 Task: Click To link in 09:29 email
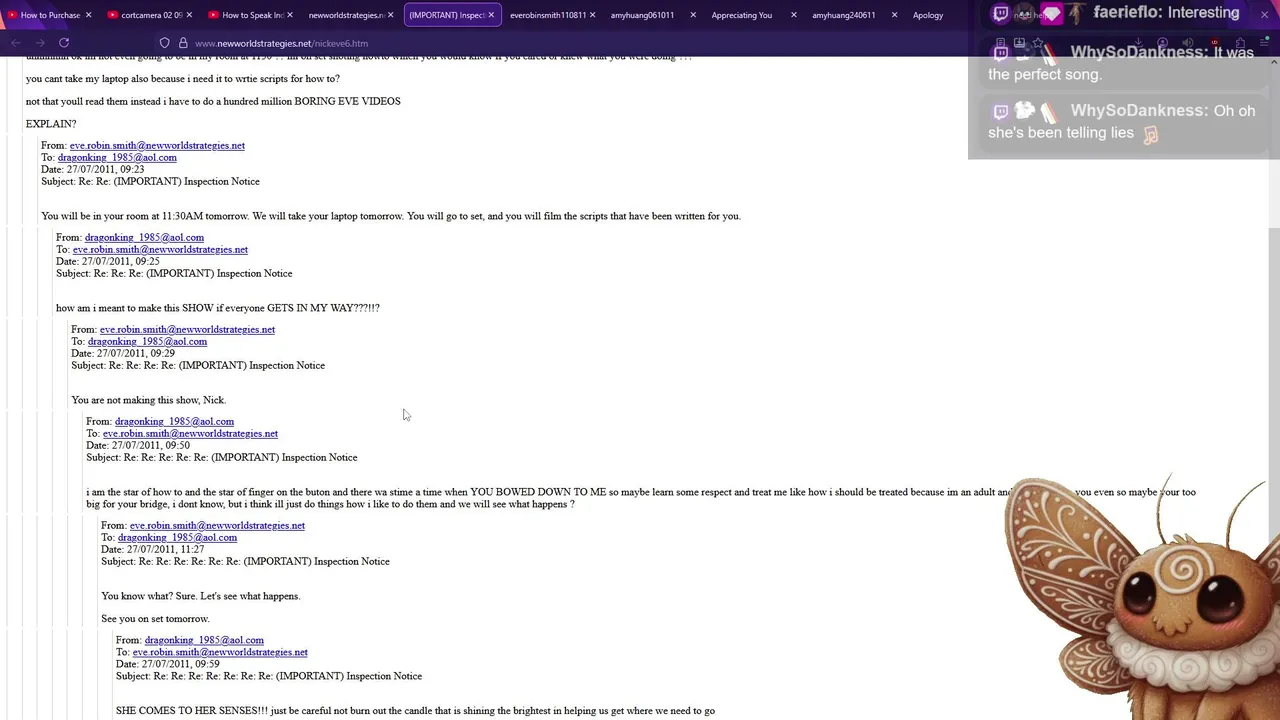point(147,341)
